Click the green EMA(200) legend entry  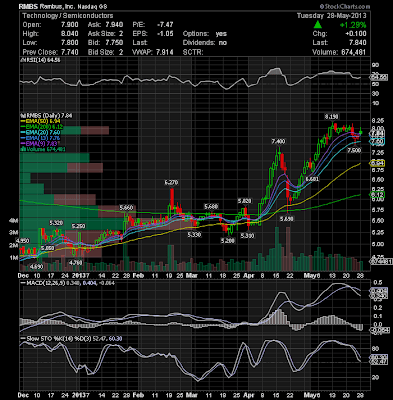[x=41, y=127]
